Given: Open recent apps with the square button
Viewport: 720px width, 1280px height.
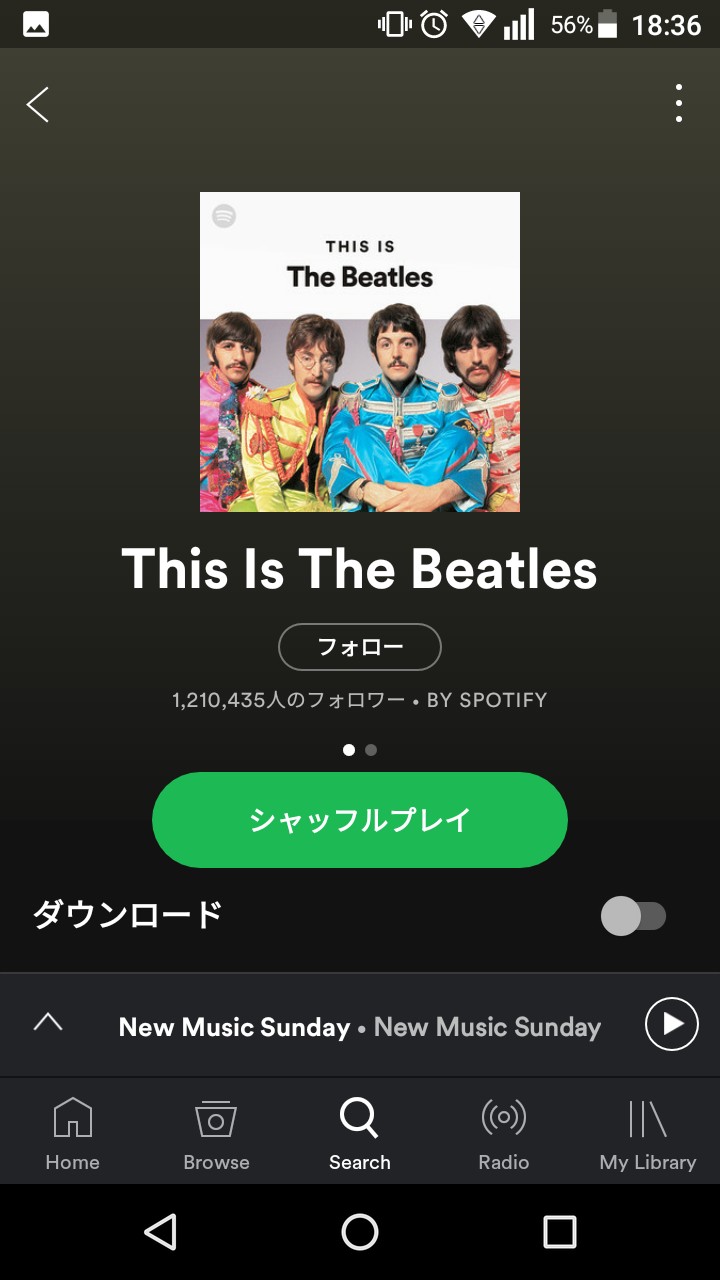Looking at the screenshot, I should [560, 1232].
